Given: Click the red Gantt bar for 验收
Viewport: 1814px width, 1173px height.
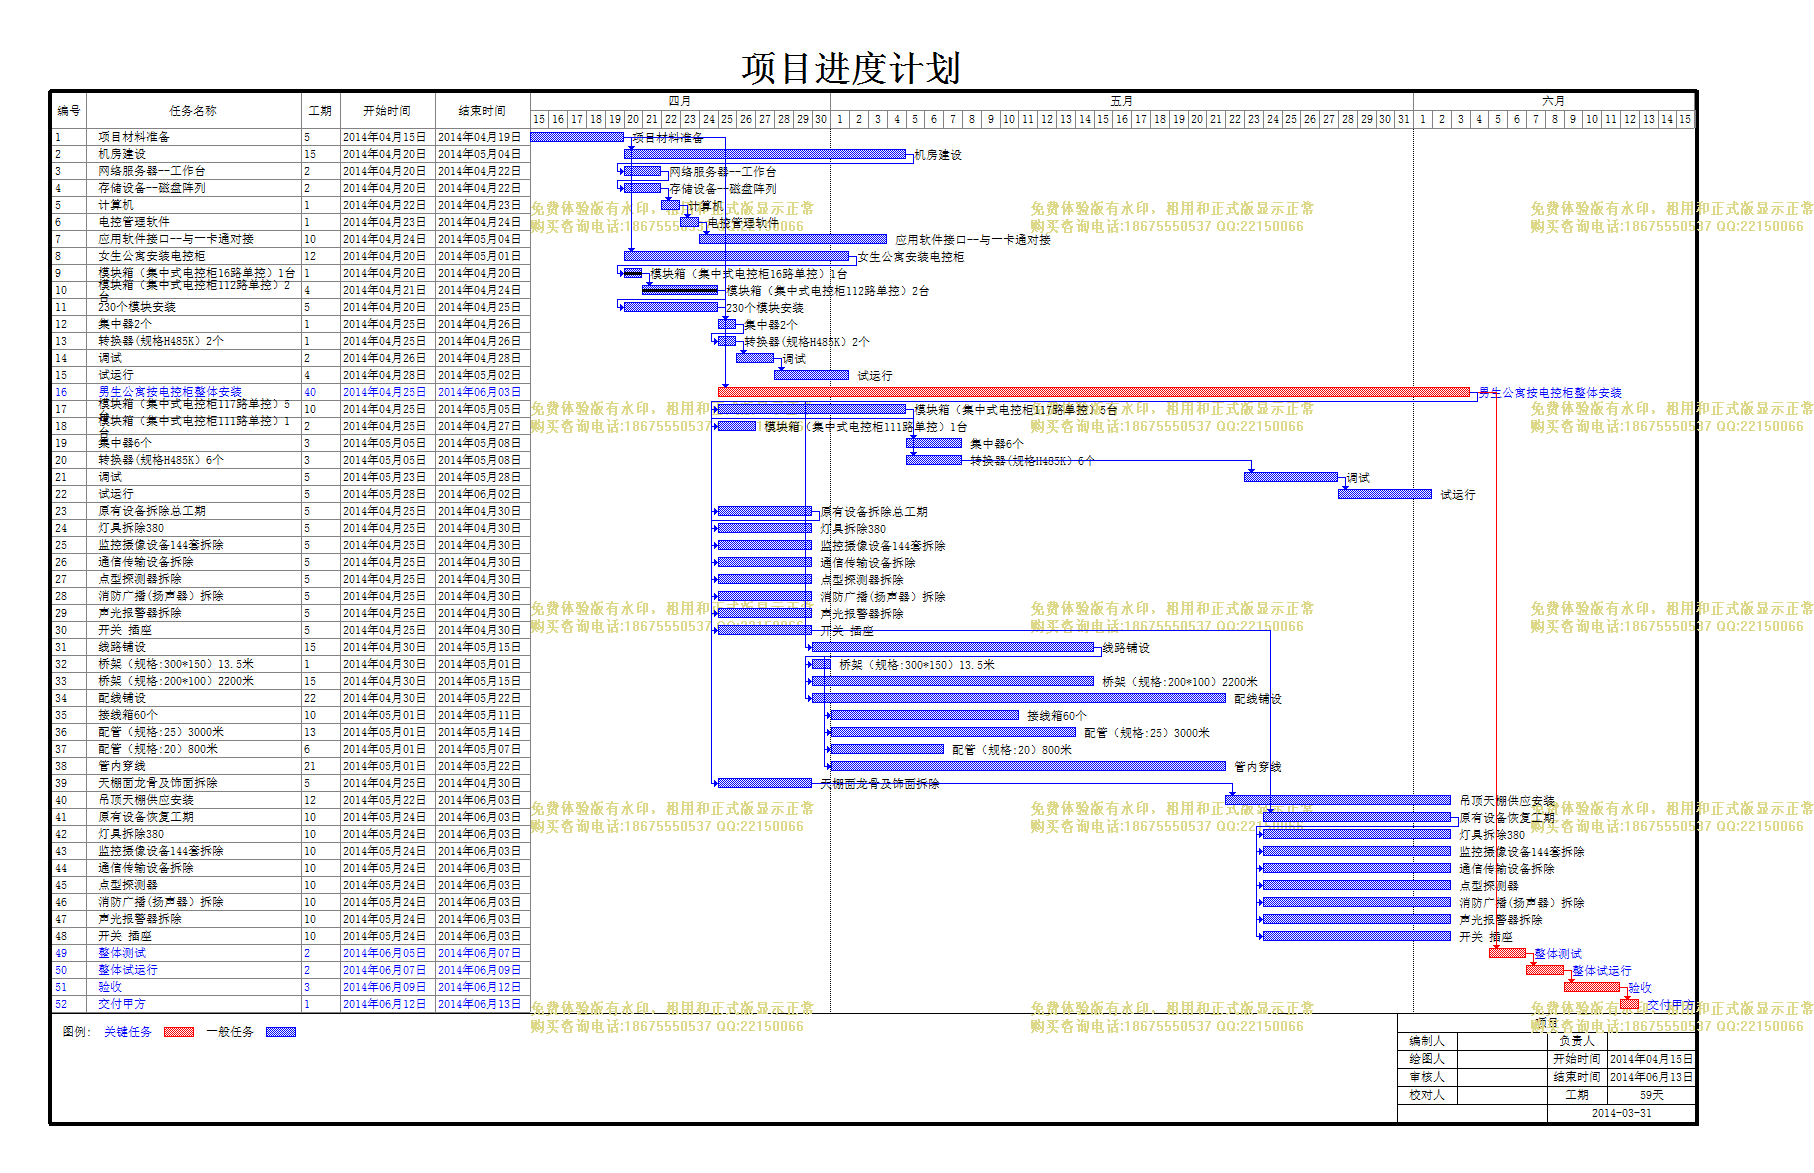Looking at the screenshot, I should 1592,987.
